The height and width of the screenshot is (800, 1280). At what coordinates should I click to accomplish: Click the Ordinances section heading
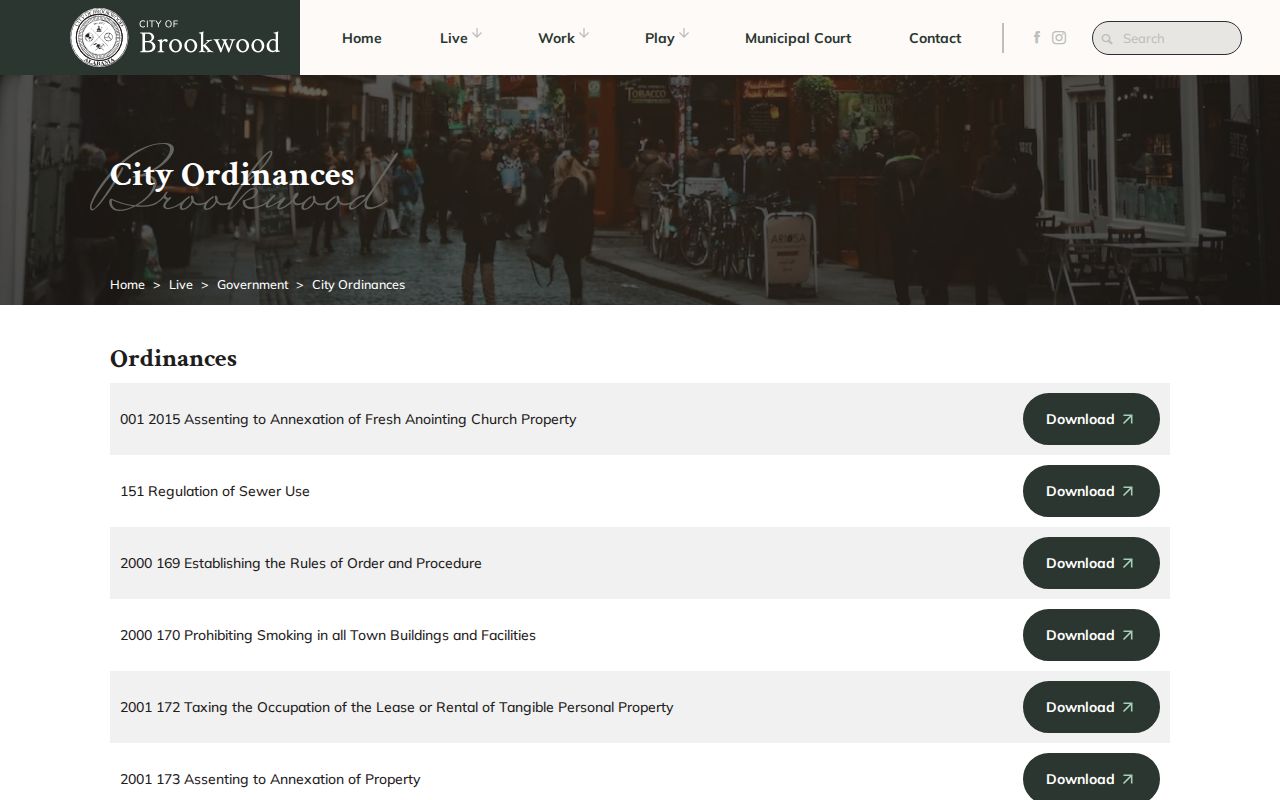173,358
